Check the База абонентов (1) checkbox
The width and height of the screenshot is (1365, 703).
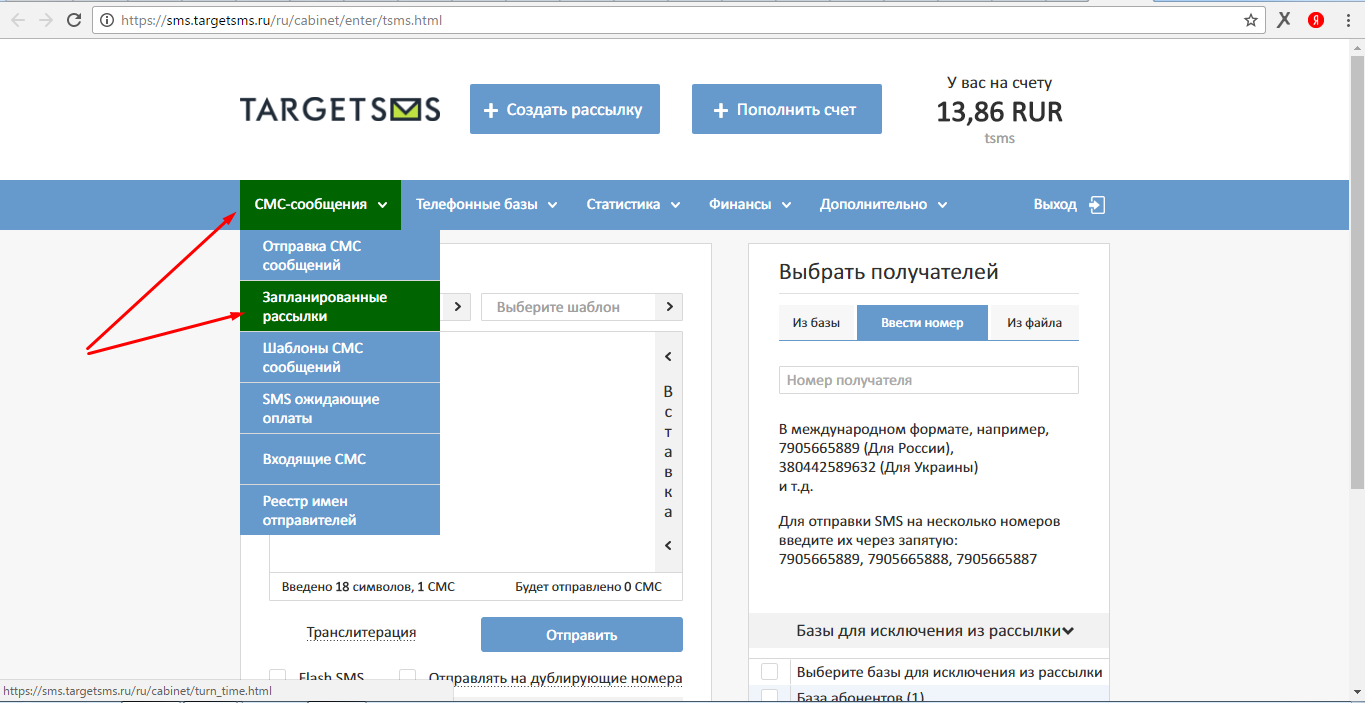coord(770,696)
